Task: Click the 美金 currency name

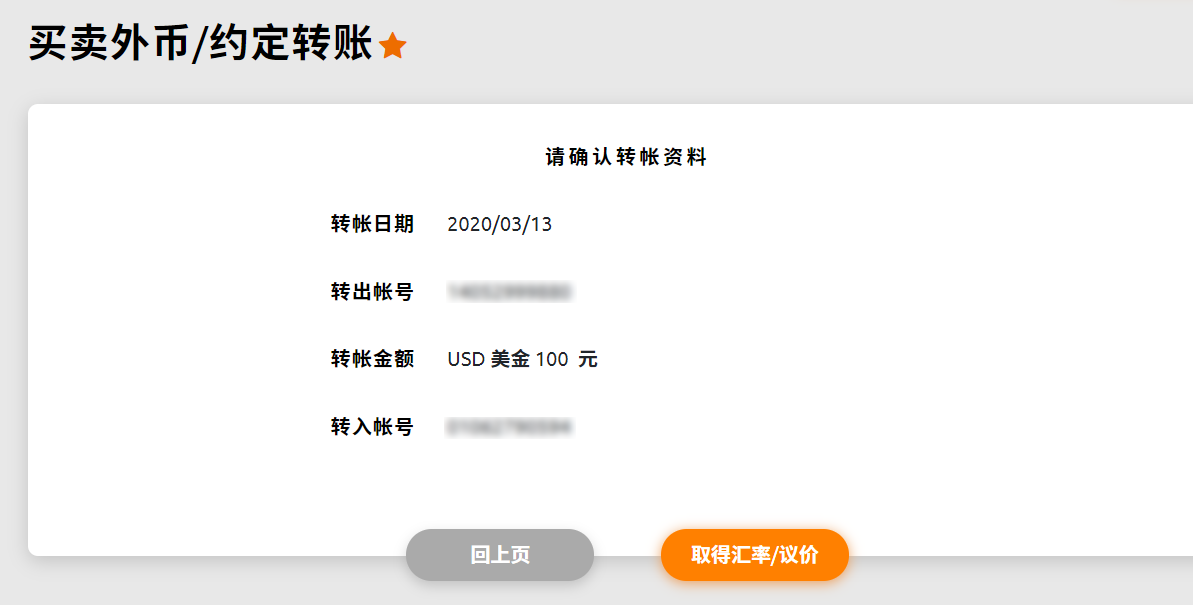Action: [x=510, y=359]
